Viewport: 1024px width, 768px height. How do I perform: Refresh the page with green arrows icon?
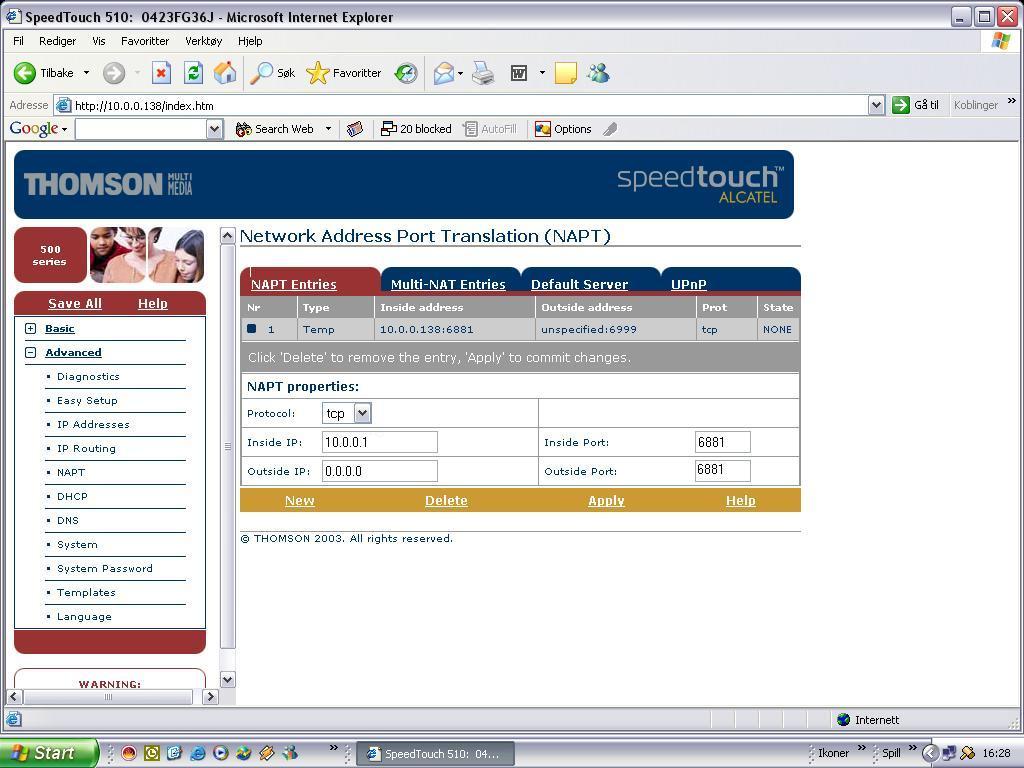click(x=193, y=73)
